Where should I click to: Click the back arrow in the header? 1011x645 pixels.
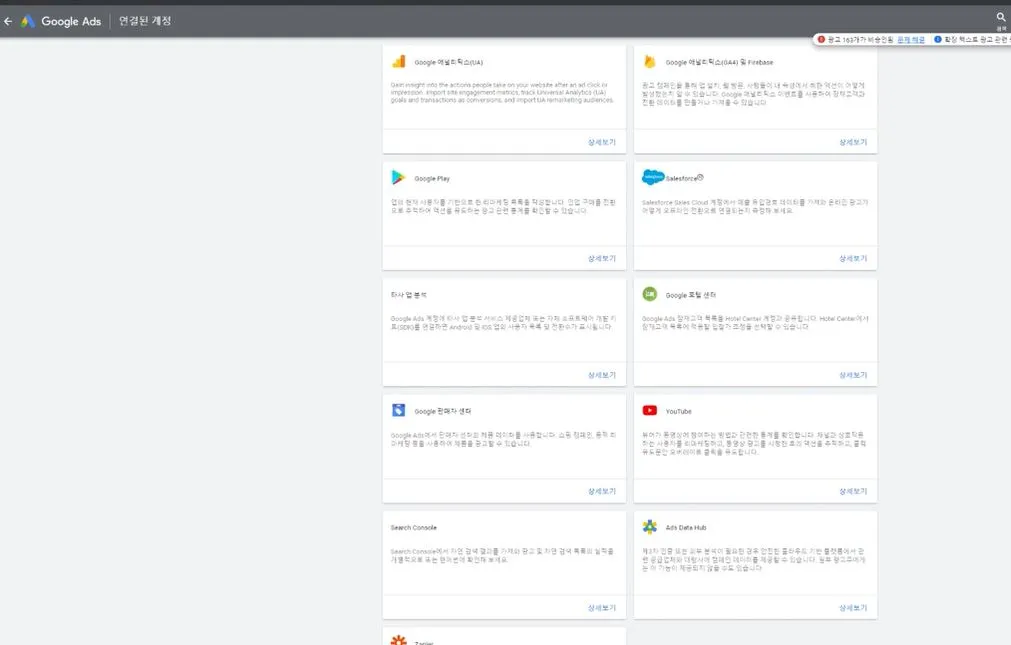pyautogui.click(x=8, y=21)
